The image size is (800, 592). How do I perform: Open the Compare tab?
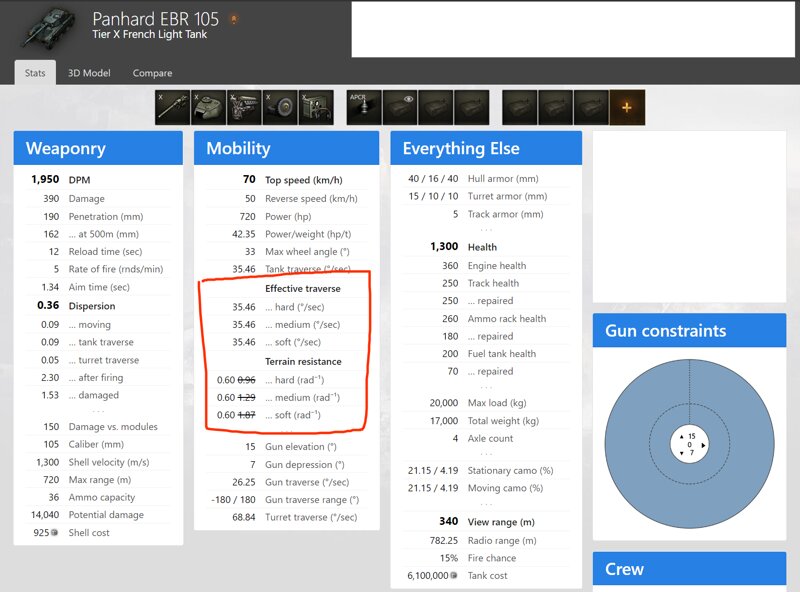pos(152,73)
